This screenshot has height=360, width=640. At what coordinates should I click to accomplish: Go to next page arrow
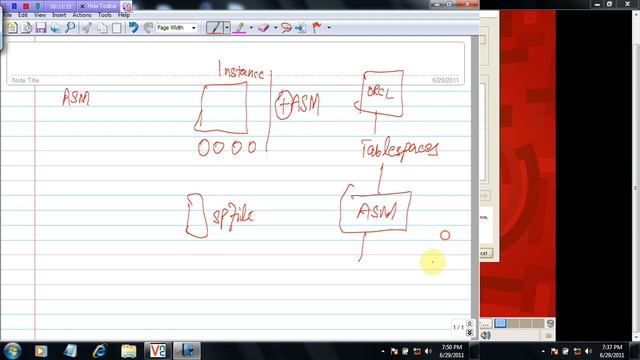[470, 333]
